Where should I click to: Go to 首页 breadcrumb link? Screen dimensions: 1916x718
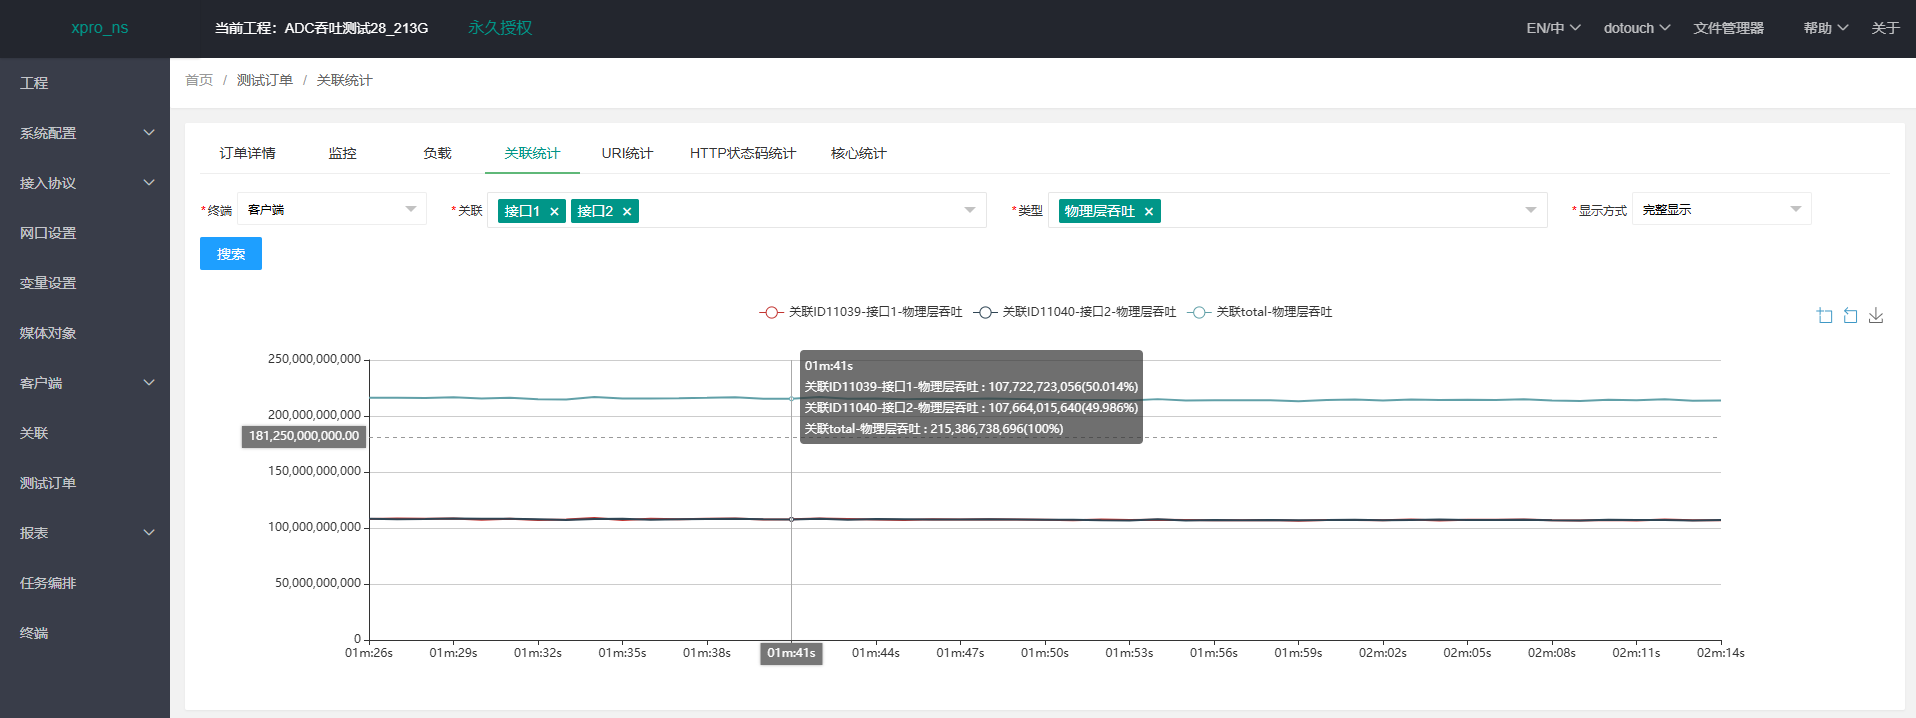tap(199, 80)
